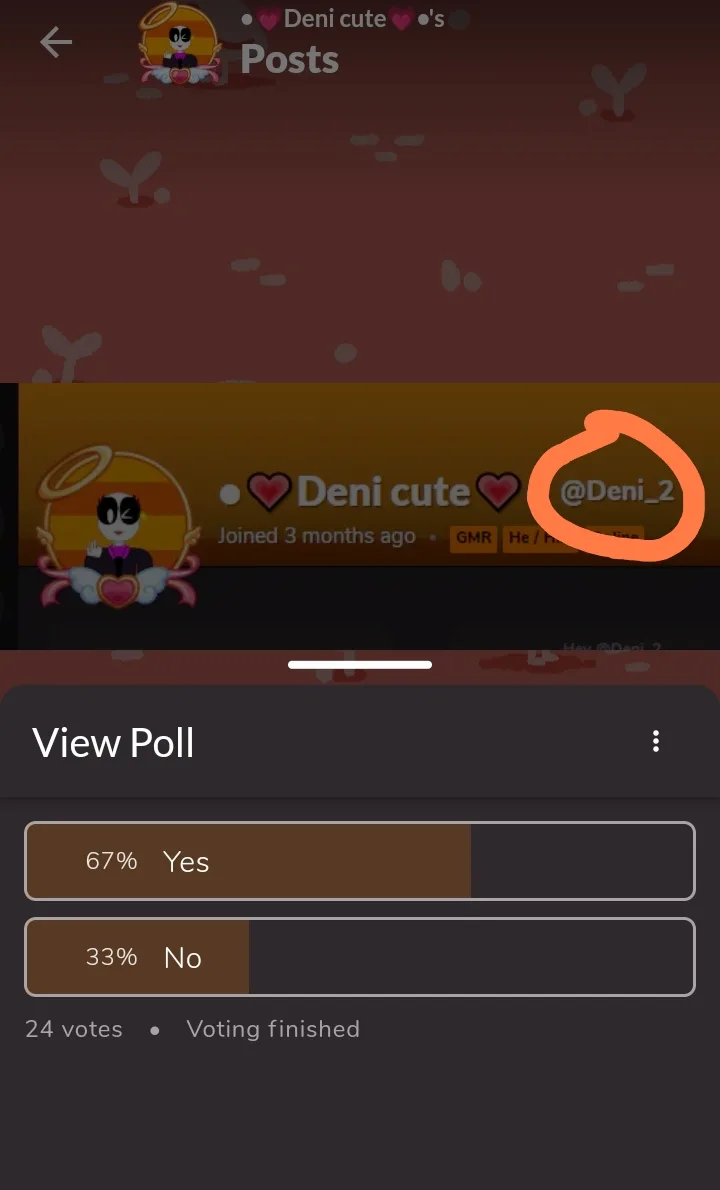Tap the He / Him pronoun tag
This screenshot has height=1190, width=720.
539,537
